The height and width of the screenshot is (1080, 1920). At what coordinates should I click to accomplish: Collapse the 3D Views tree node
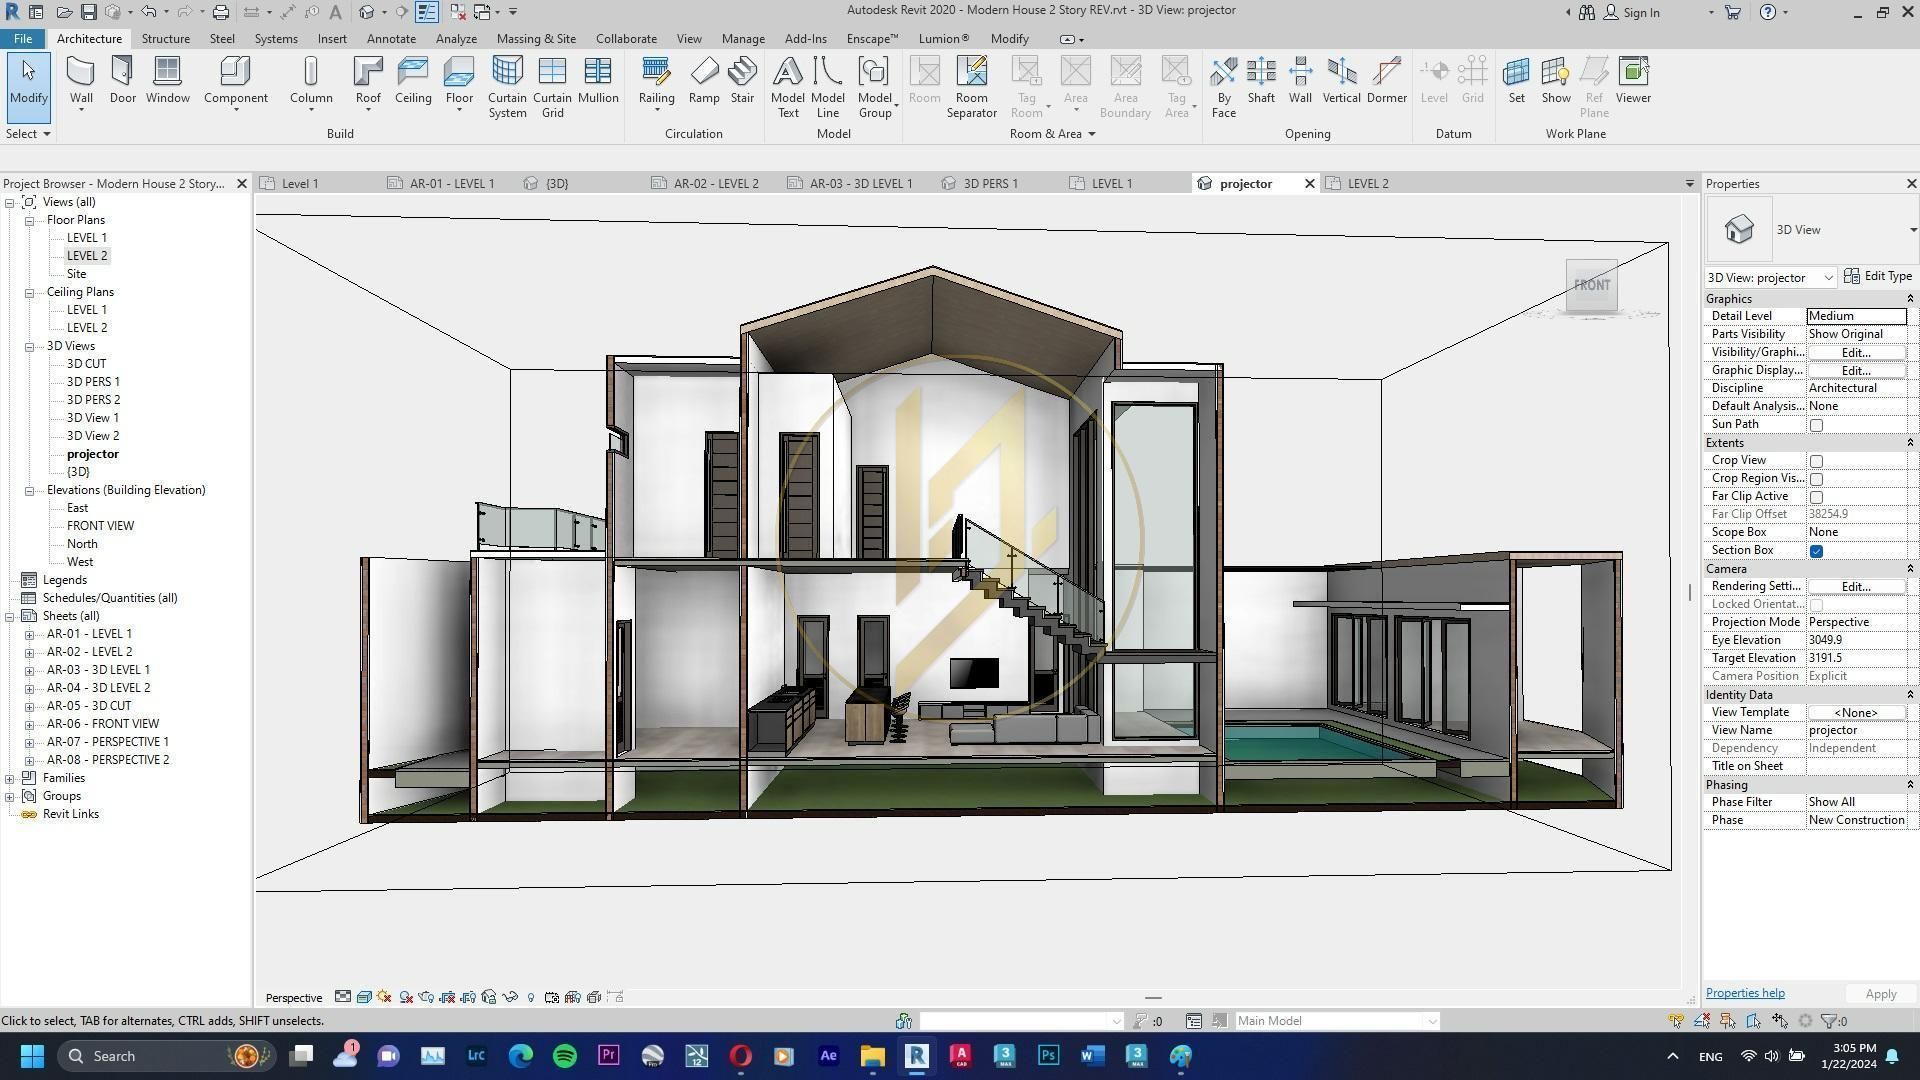[30, 346]
